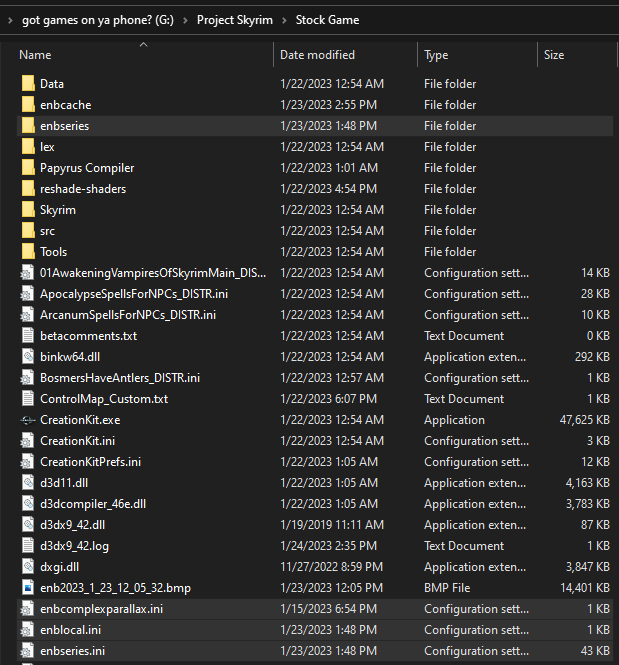Viewport: 619px width, 665px height.
Task: Click the 14,401 KB size value
Action: [x=585, y=588]
